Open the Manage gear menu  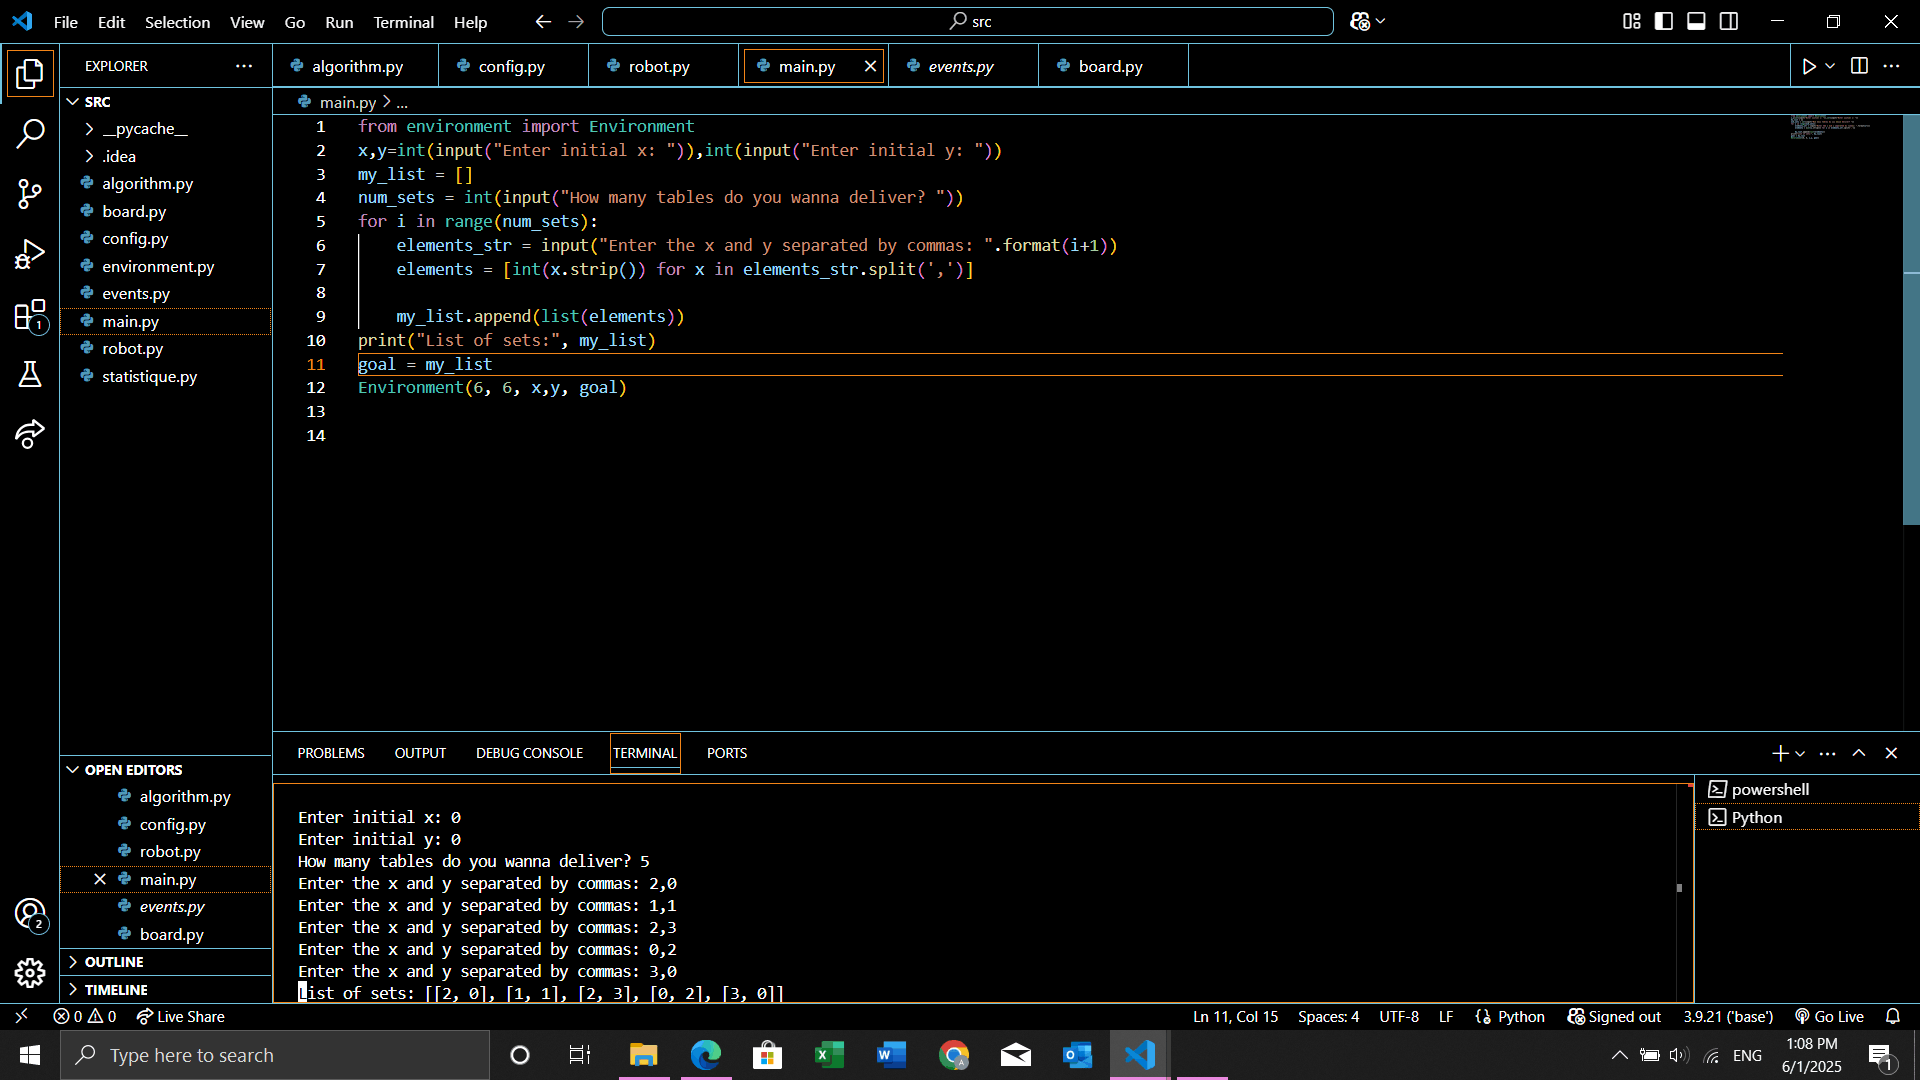coord(30,973)
